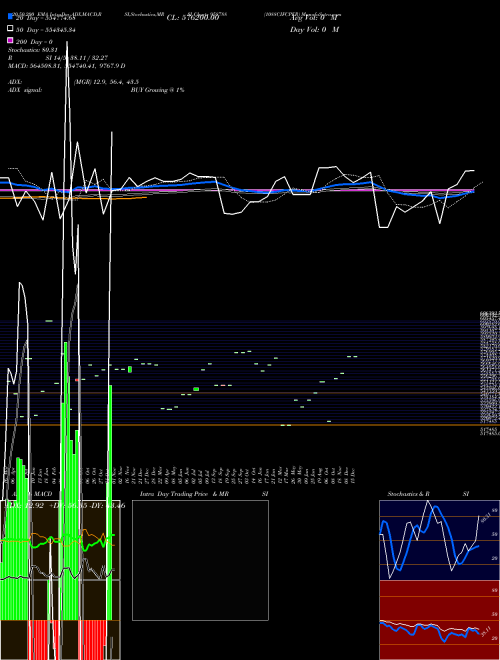
Task: Click the '200 Day - 0' legend text
Action: (x=34, y=42)
